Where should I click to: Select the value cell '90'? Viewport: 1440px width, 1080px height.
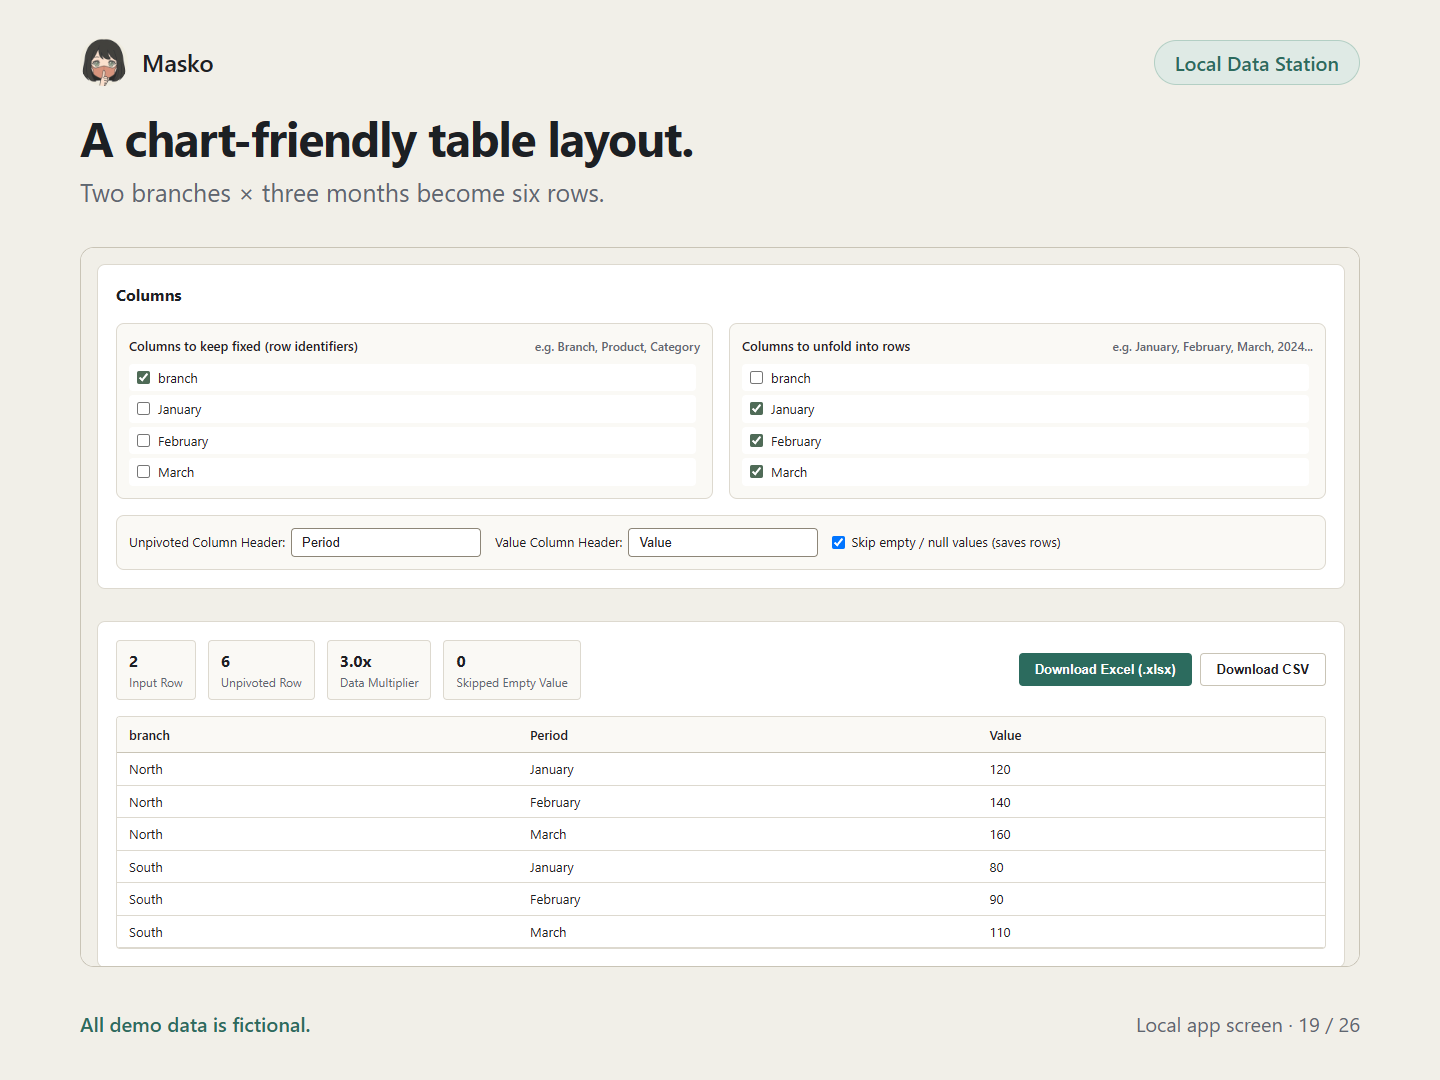coord(997,899)
